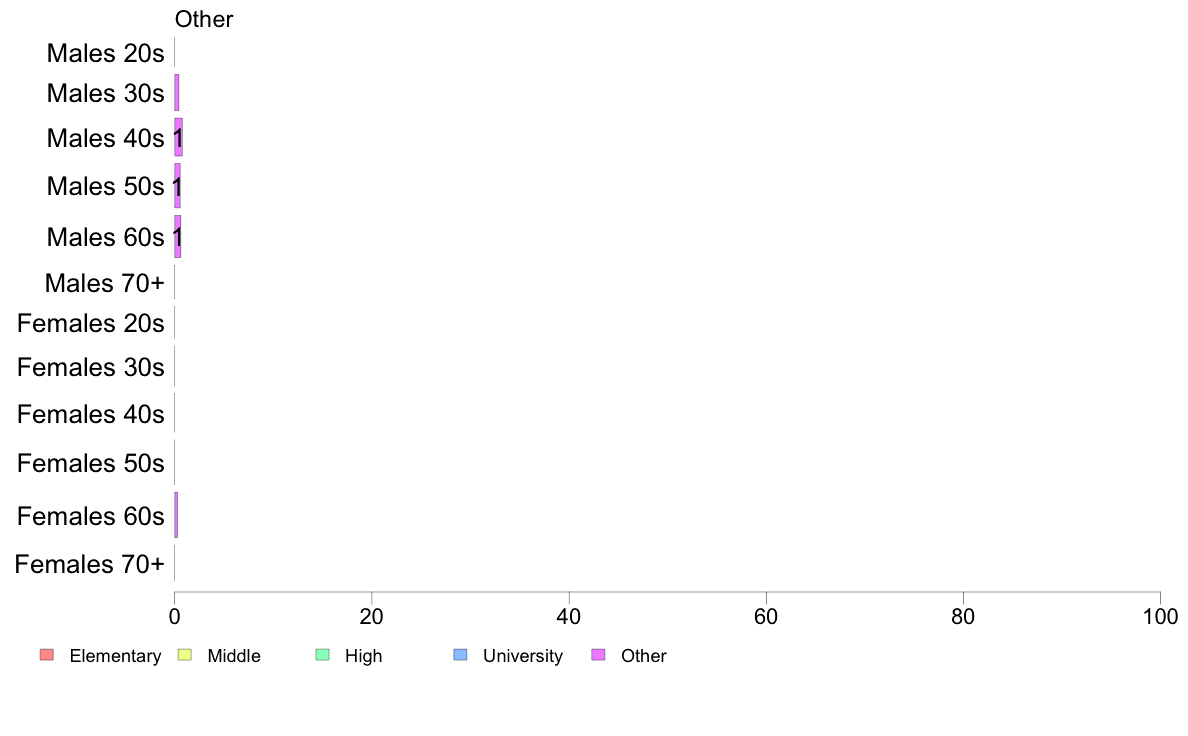The image size is (1188, 736).
Task: Select the Males 40s bar
Action: [179, 137]
